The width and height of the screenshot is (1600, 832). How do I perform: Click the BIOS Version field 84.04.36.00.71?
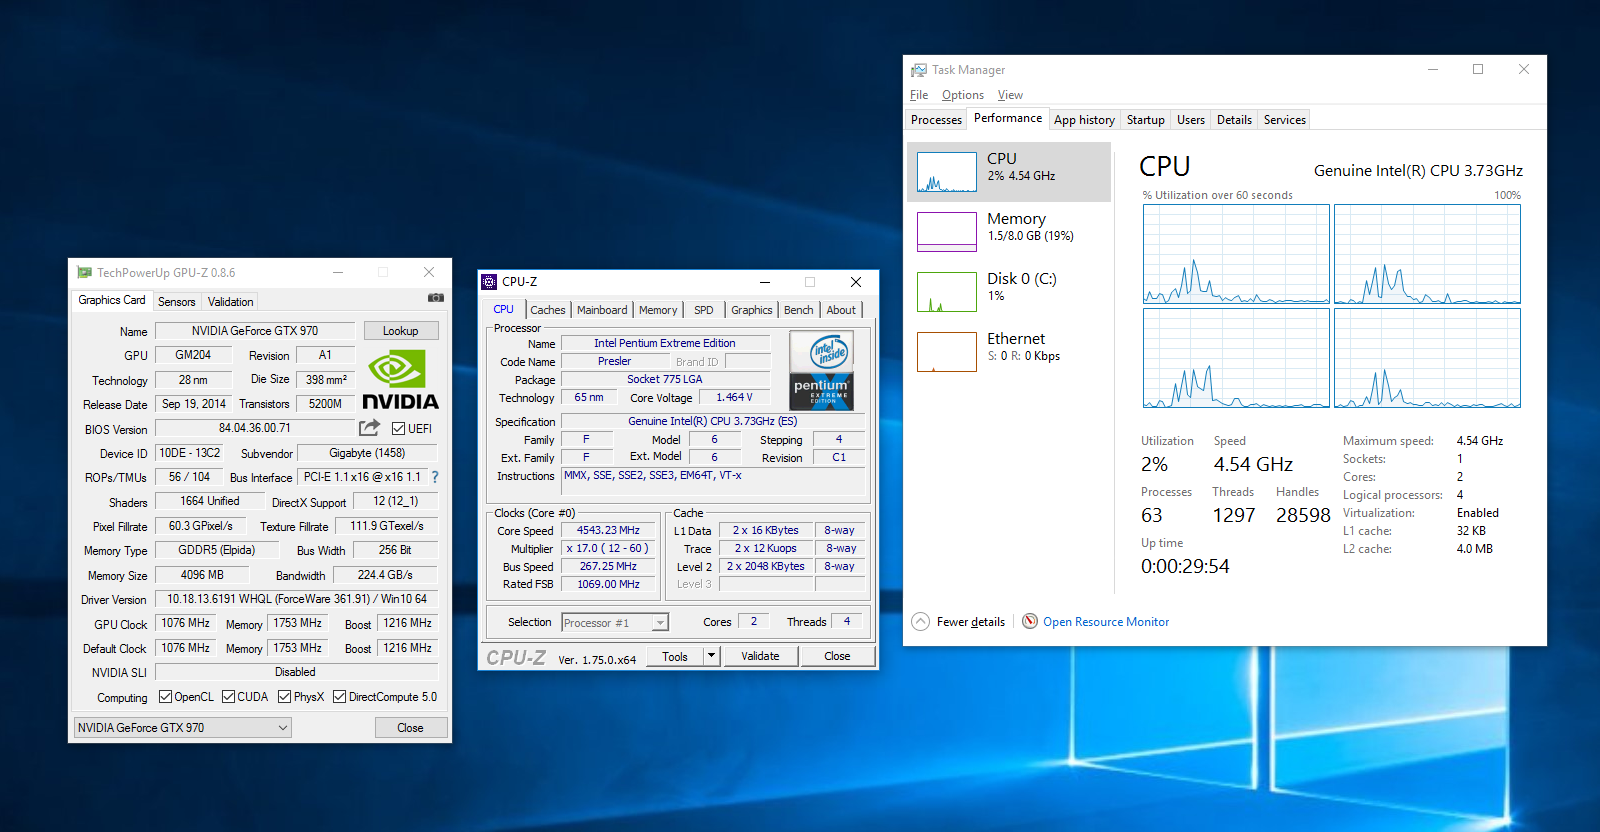coord(255,428)
